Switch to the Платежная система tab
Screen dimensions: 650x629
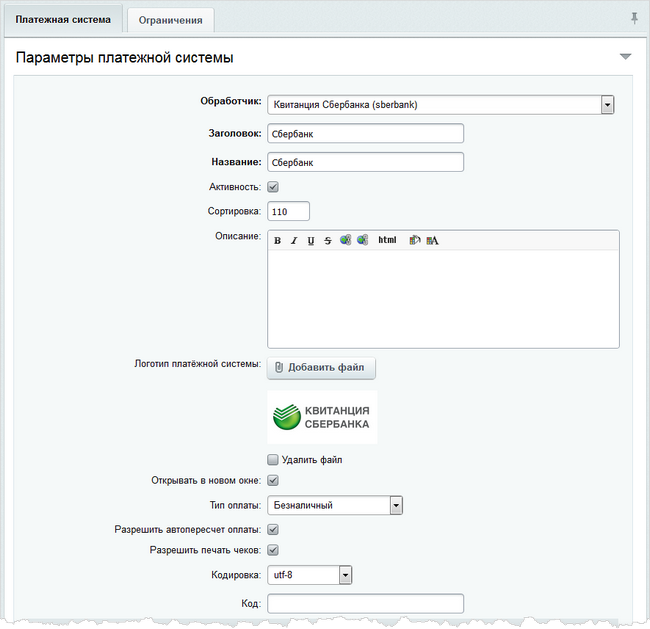click(x=63, y=19)
